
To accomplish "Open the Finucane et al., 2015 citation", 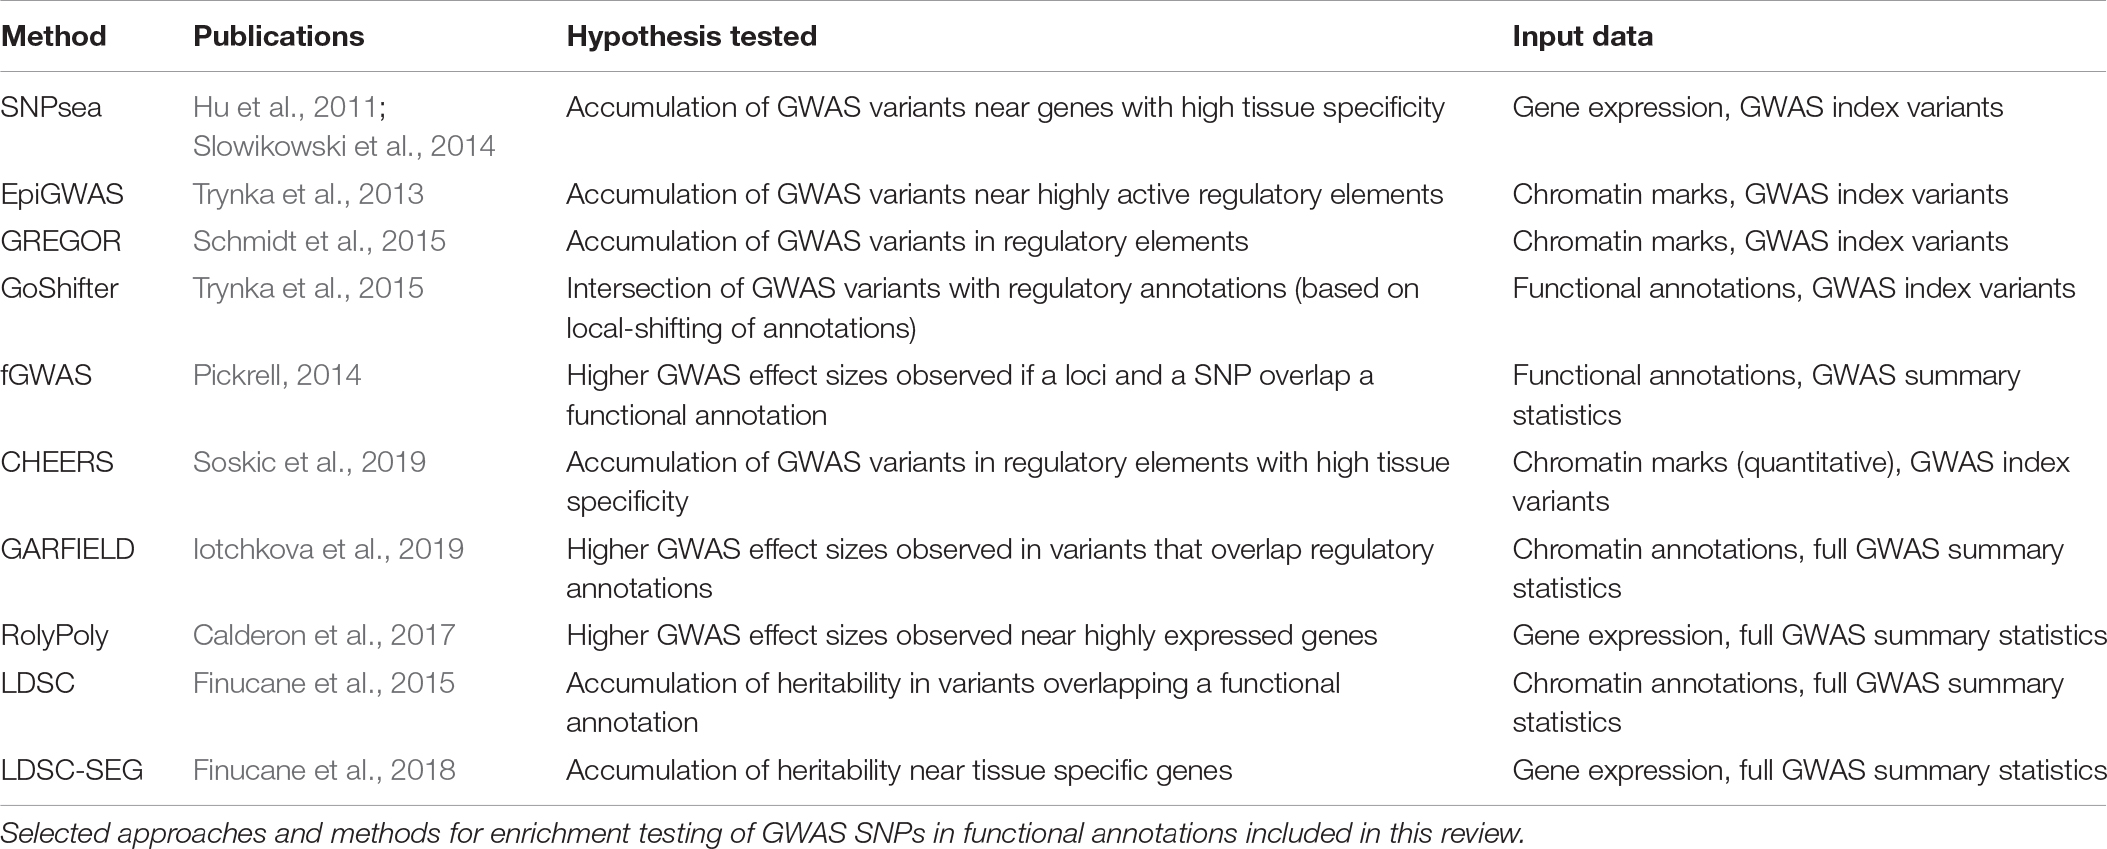I will pos(324,683).
